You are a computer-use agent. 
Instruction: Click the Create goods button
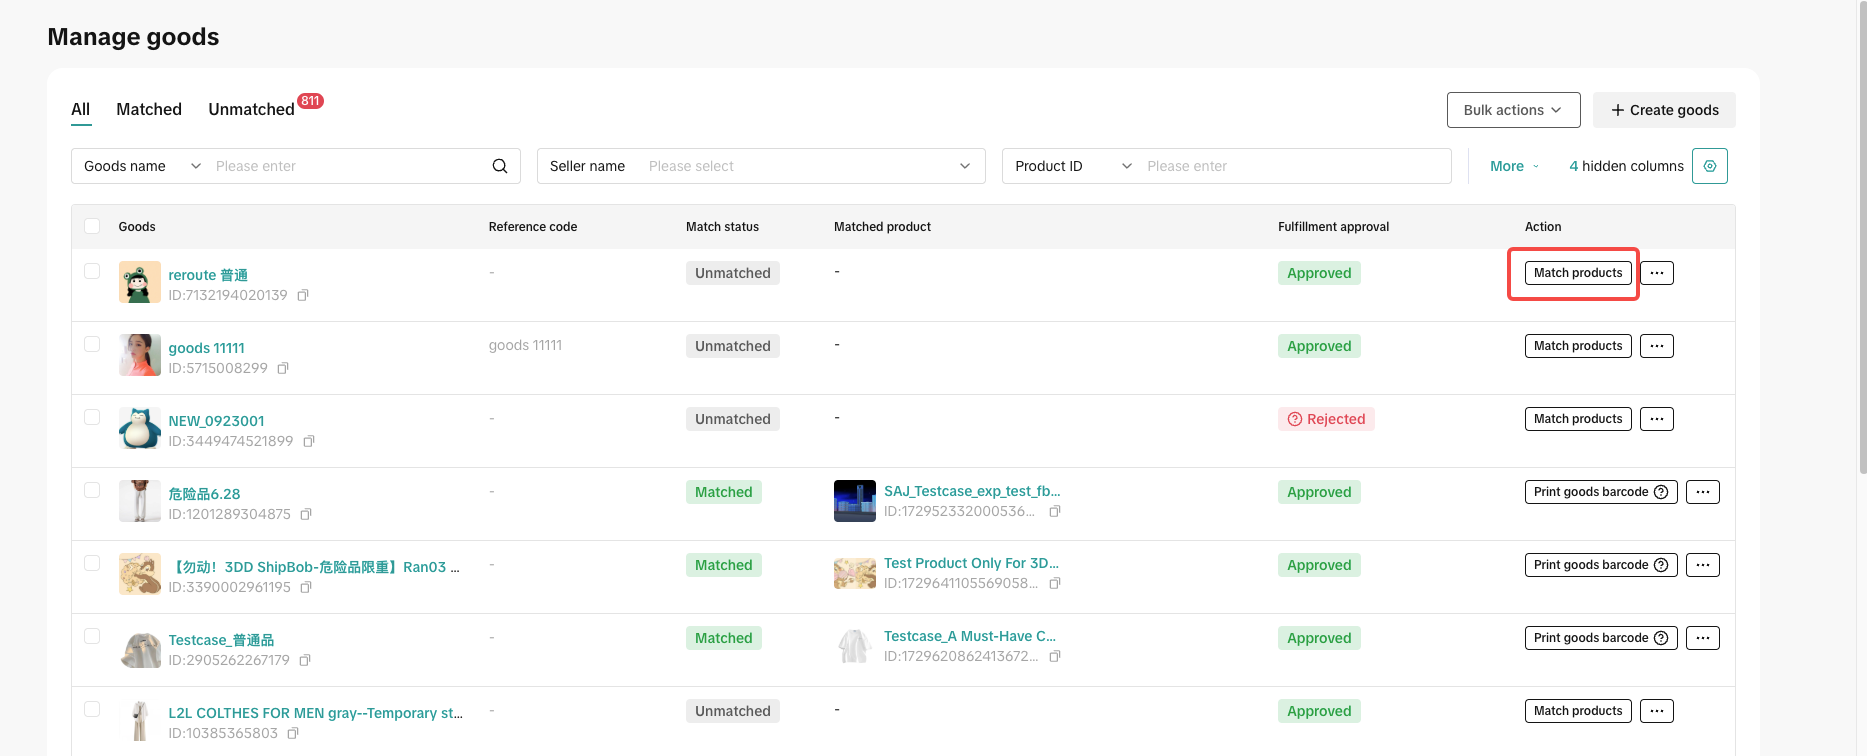(x=1663, y=110)
